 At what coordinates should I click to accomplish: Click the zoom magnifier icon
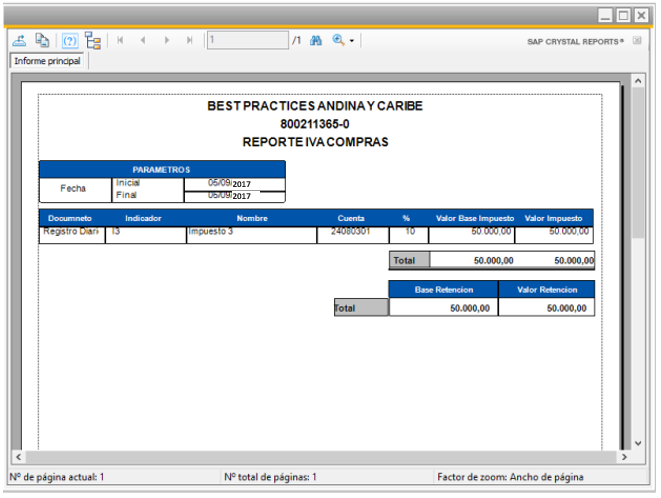(338, 41)
